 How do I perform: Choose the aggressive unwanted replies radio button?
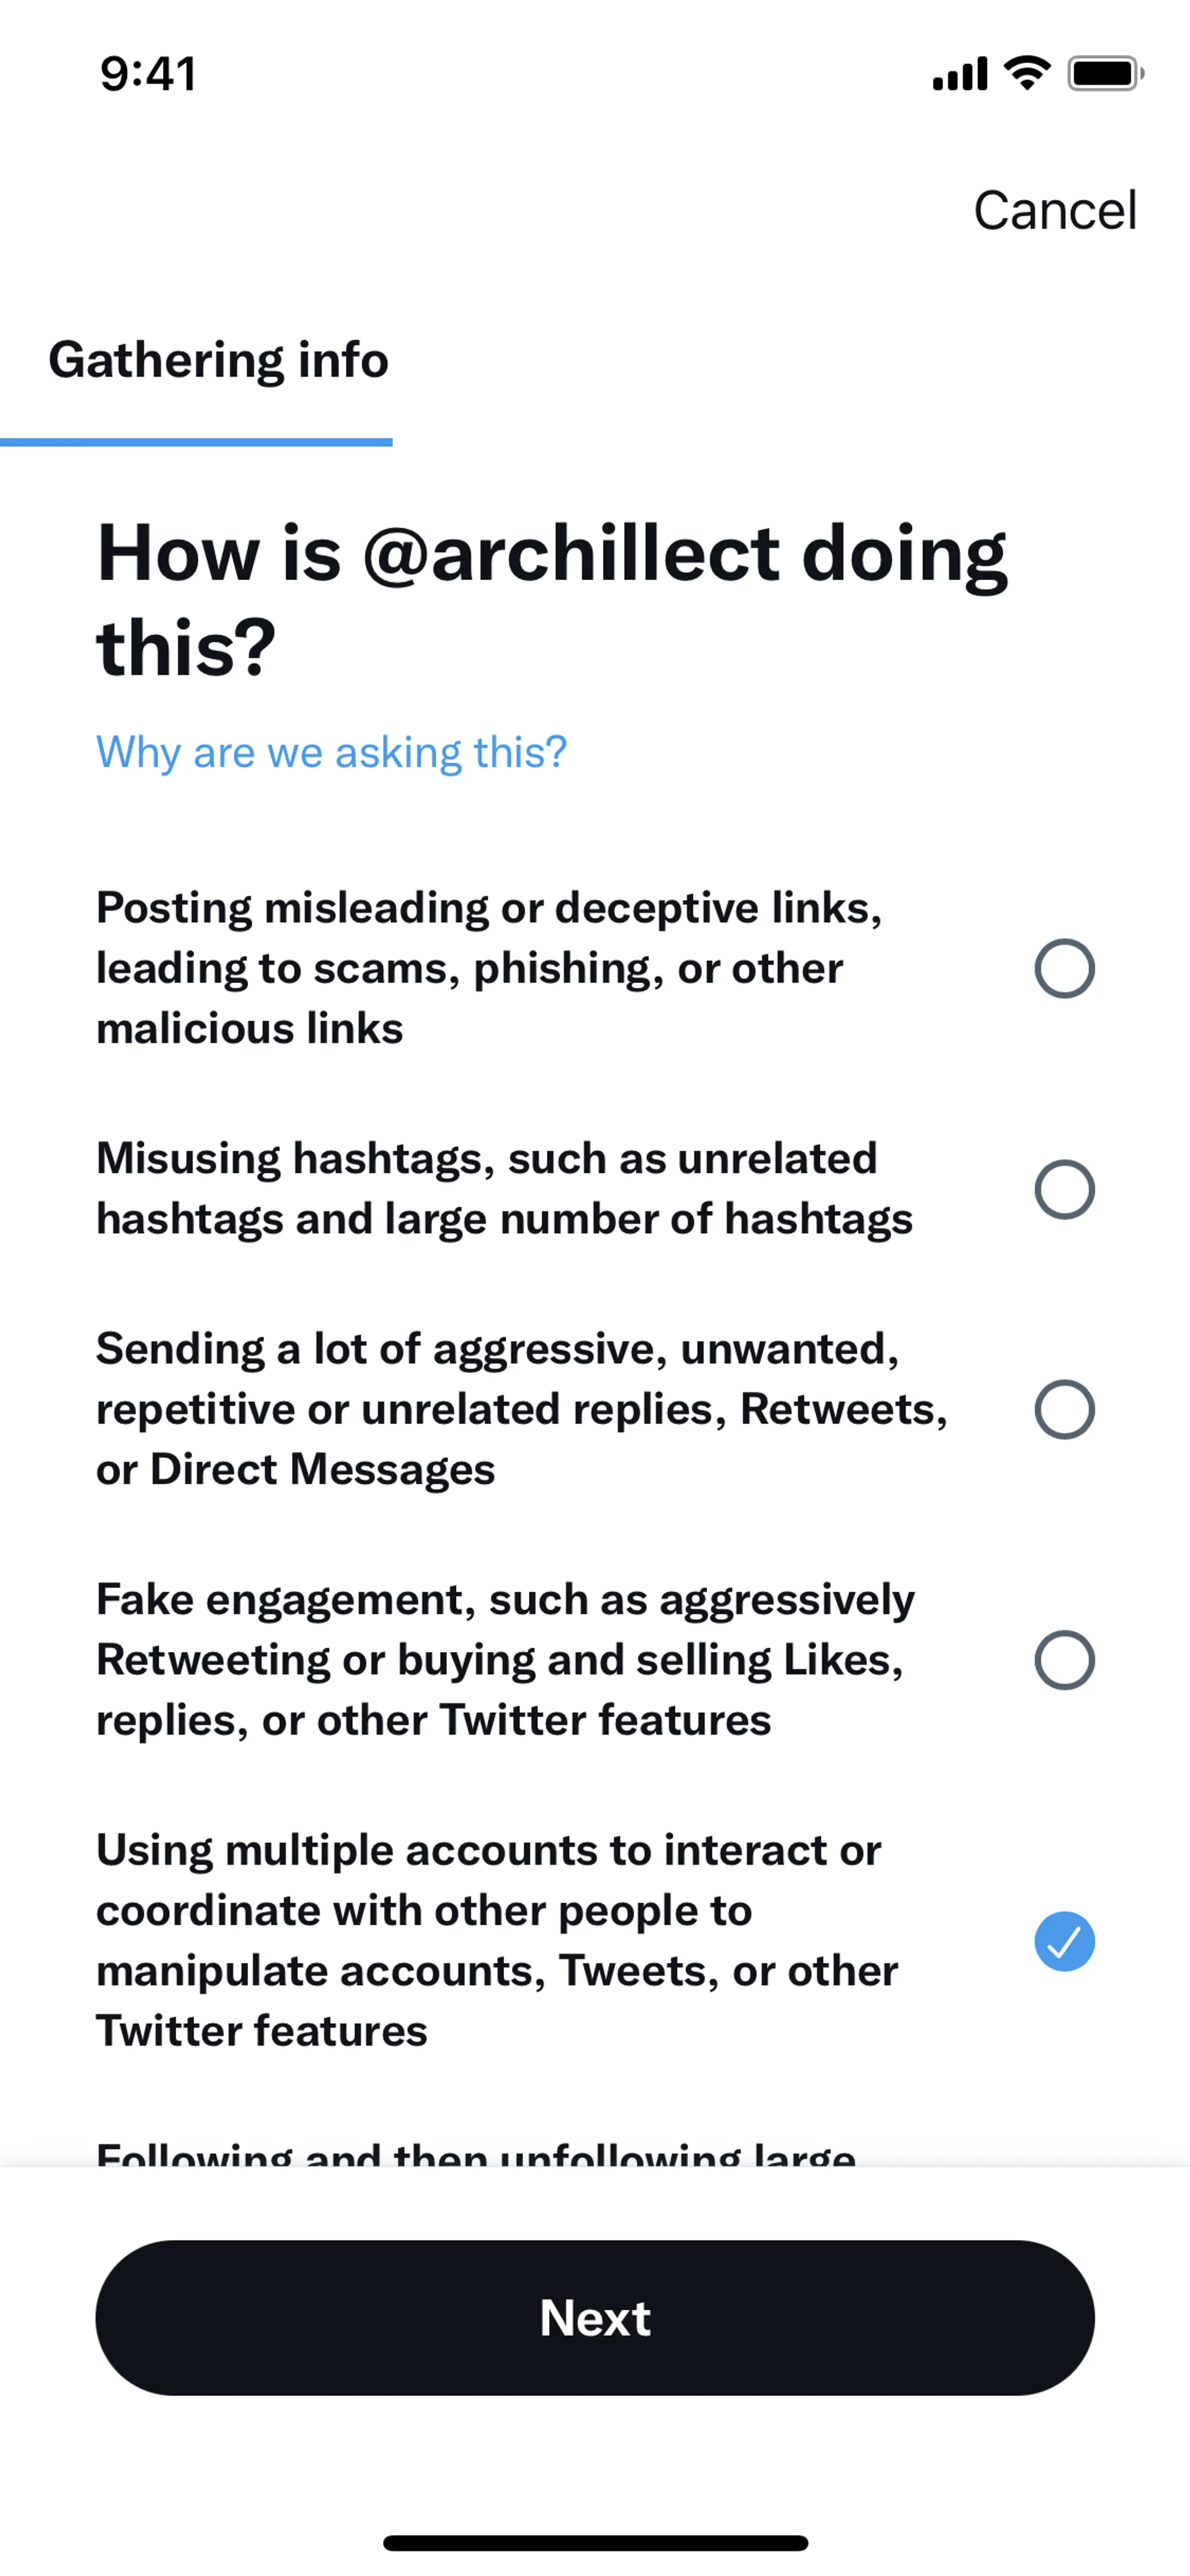pyautogui.click(x=1064, y=1409)
